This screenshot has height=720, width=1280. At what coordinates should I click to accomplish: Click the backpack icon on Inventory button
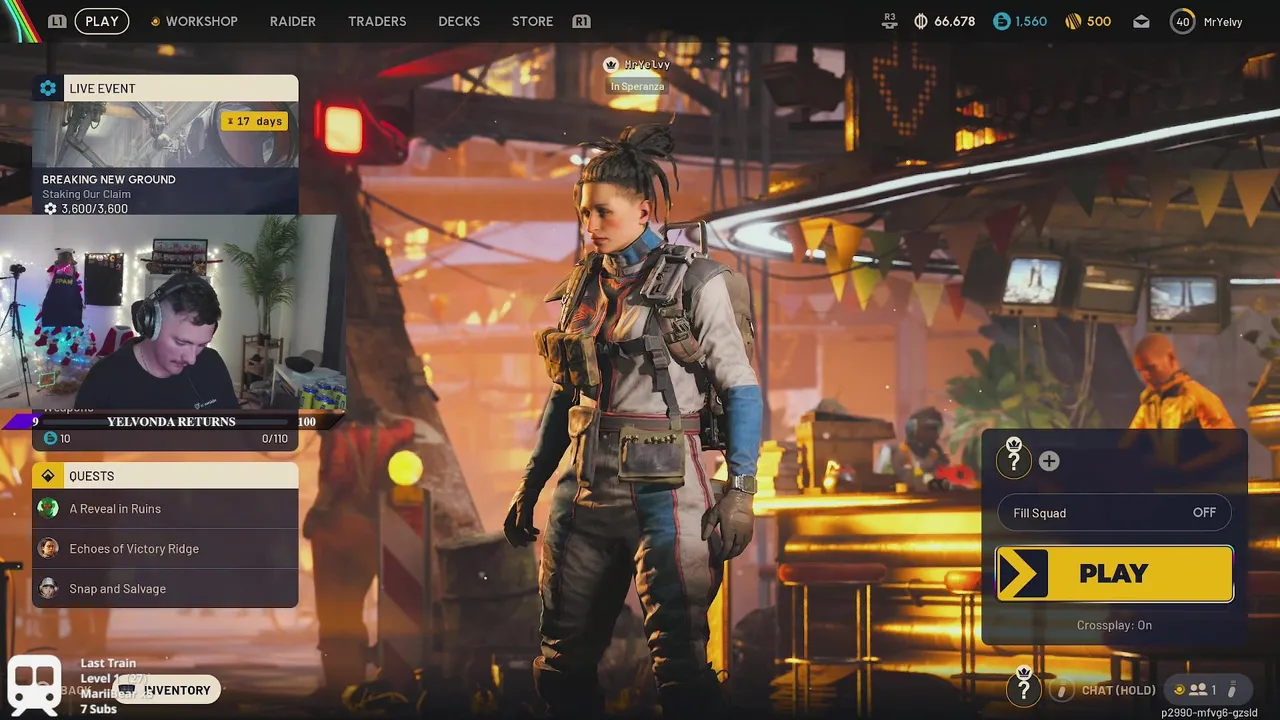click(128, 690)
